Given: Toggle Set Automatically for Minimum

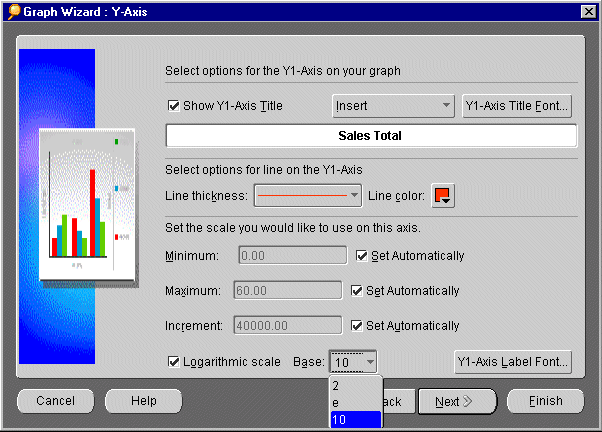Looking at the screenshot, I should click(x=362, y=256).
